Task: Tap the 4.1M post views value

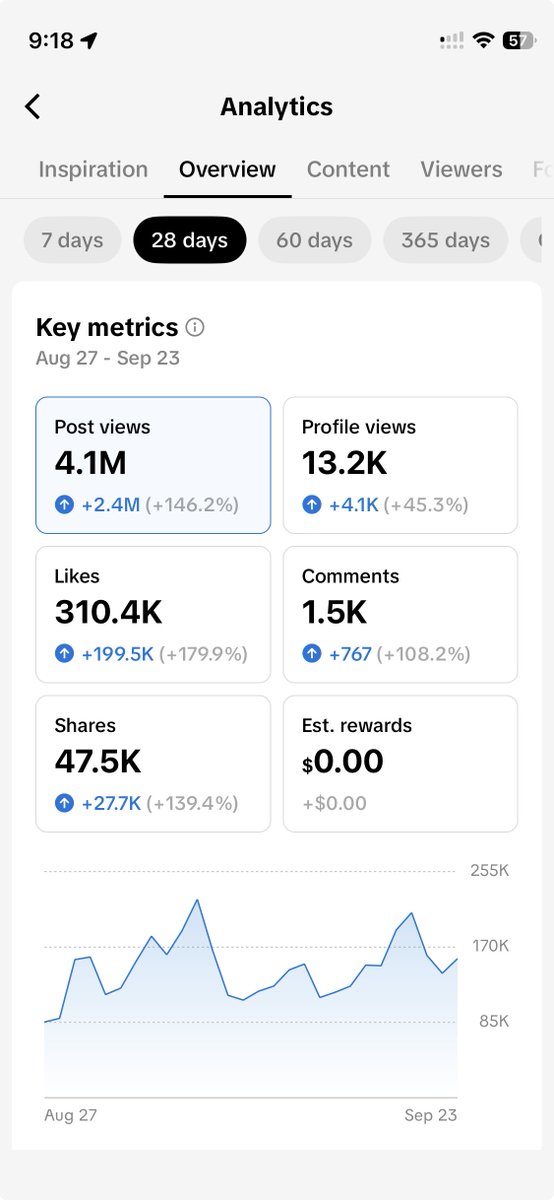Action: (x=91, y=463)
